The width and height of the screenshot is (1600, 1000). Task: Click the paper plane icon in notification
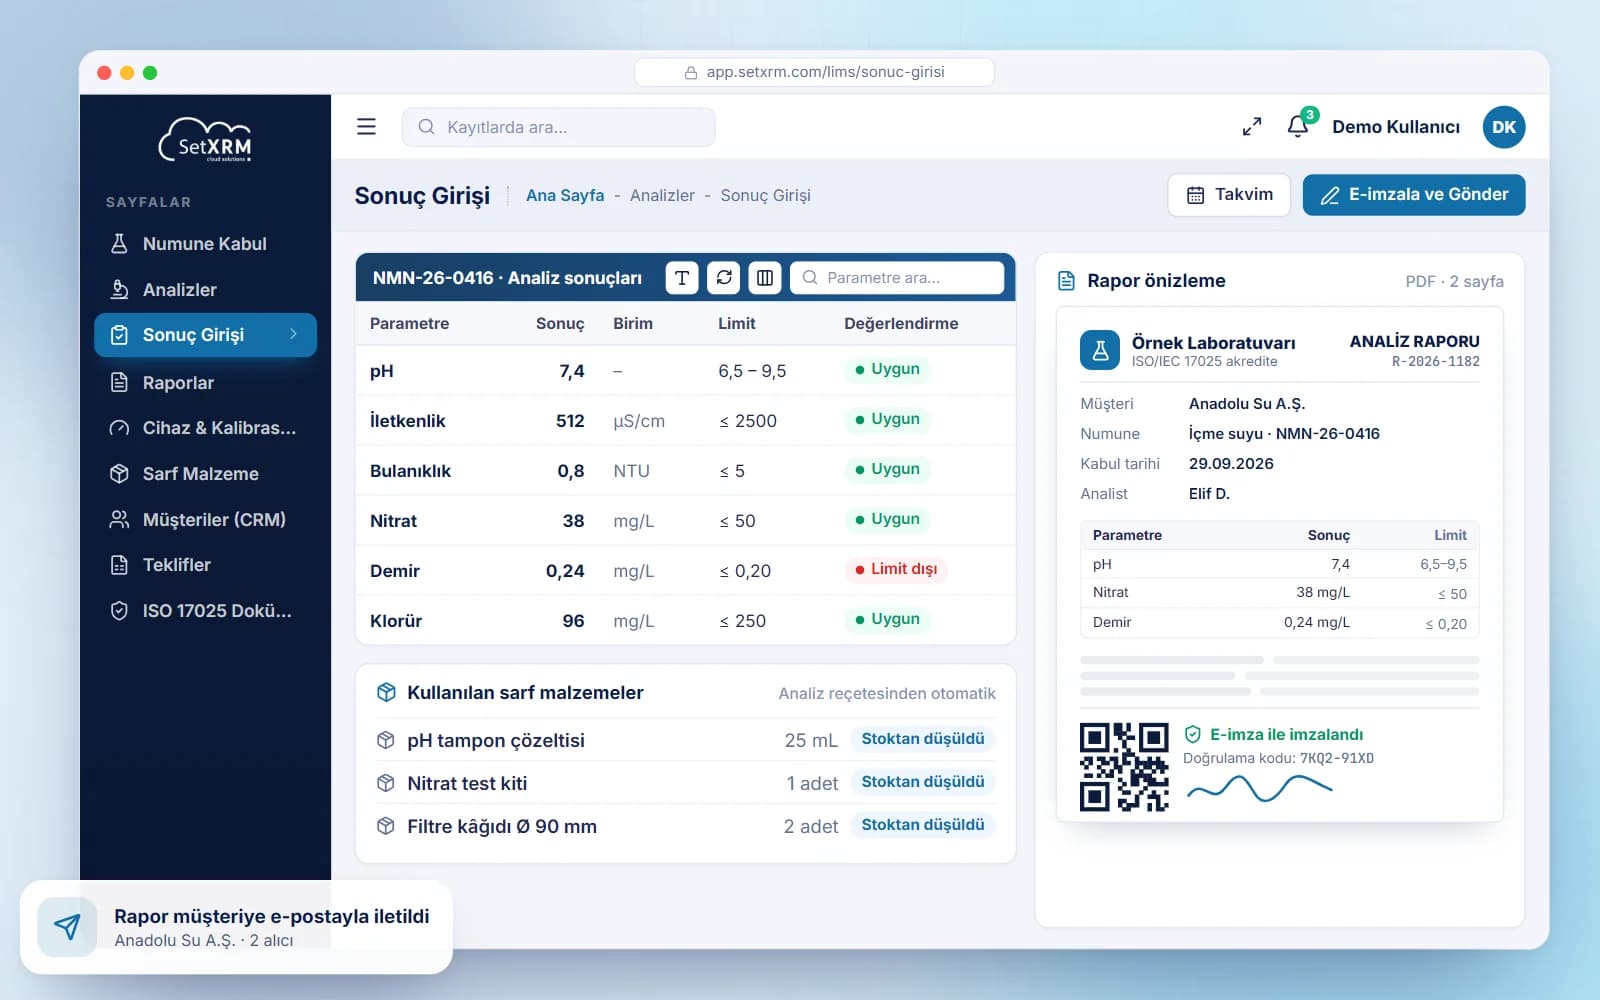(67, 927)
